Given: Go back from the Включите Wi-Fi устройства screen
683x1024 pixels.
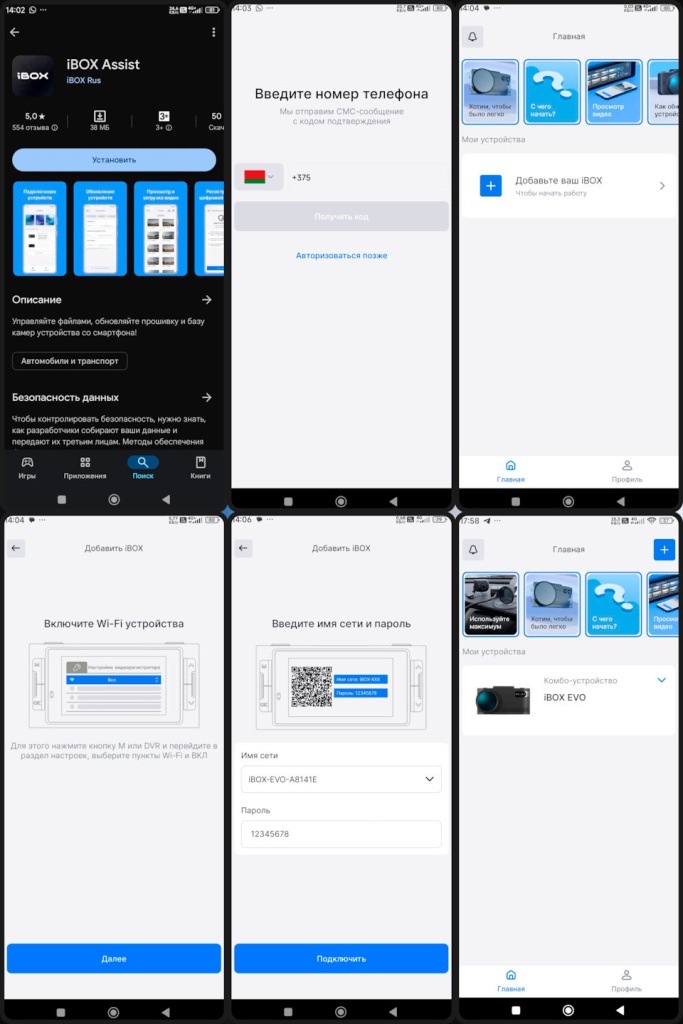Looking at the screenshot, I should 16,548.
